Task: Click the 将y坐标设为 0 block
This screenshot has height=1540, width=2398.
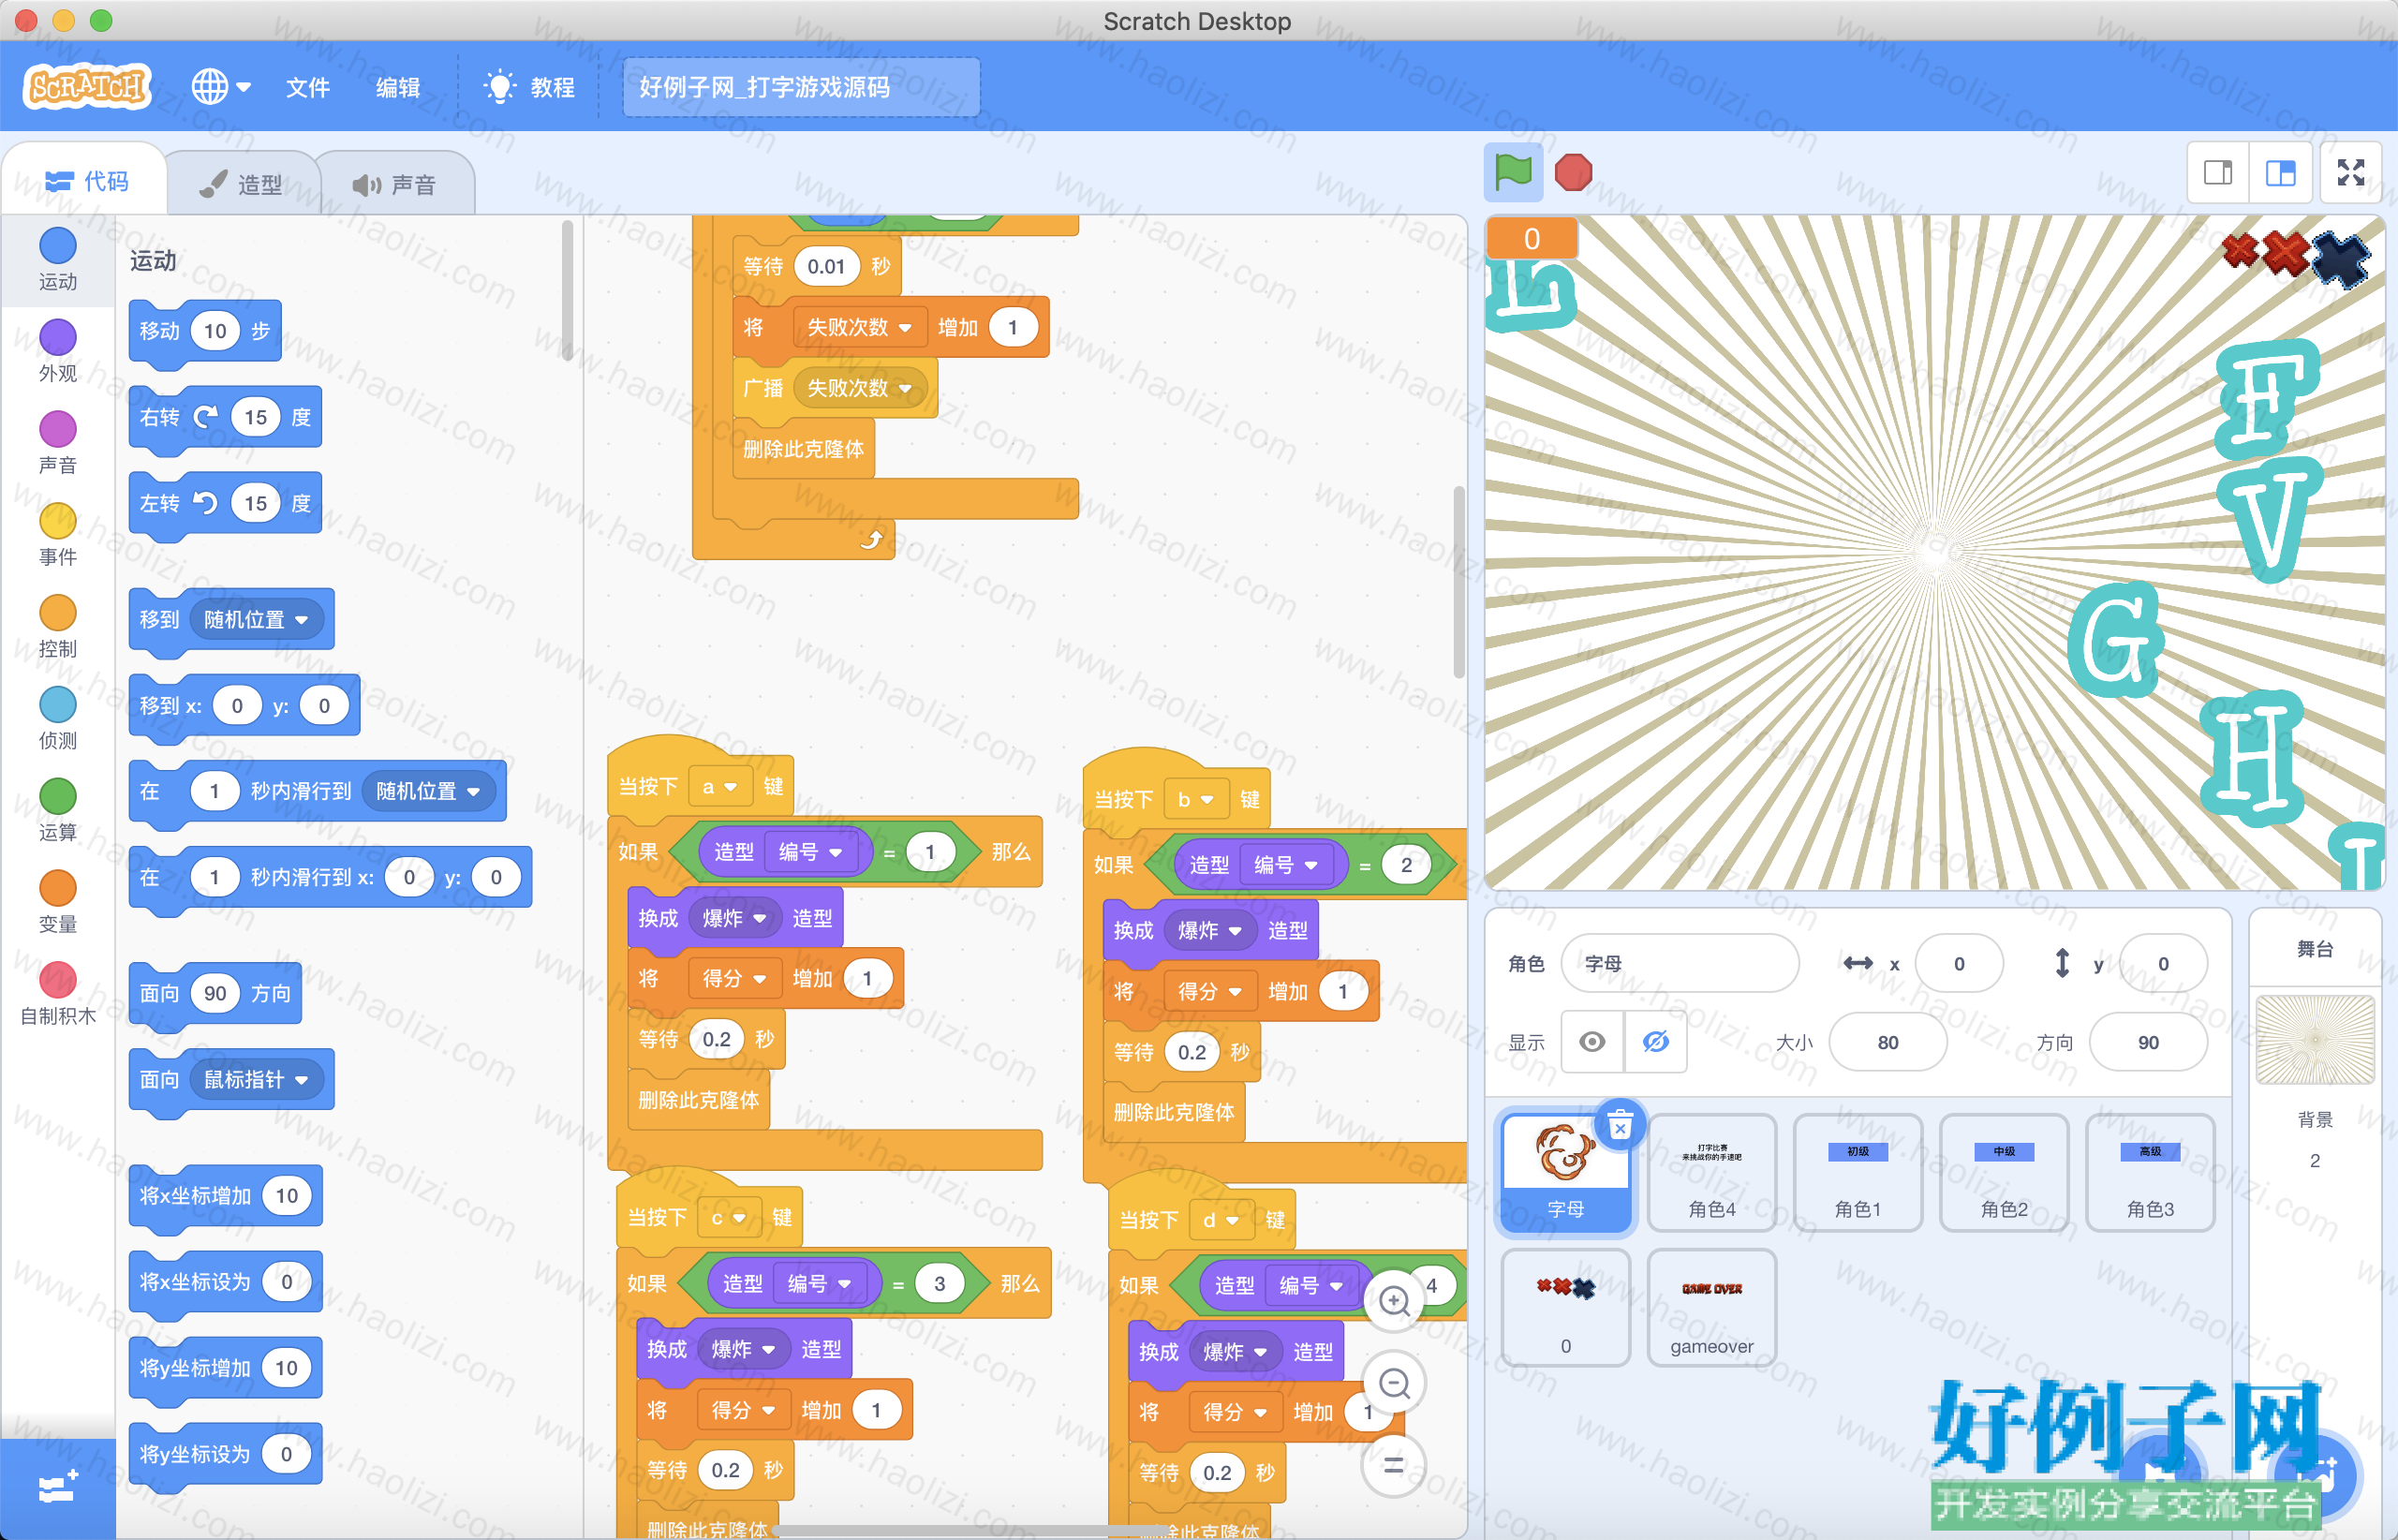Action: [226, 1454]
